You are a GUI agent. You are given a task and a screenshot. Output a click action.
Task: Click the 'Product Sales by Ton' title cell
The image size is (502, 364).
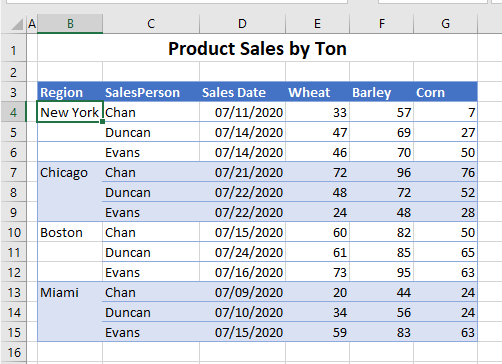coord(257,48)
